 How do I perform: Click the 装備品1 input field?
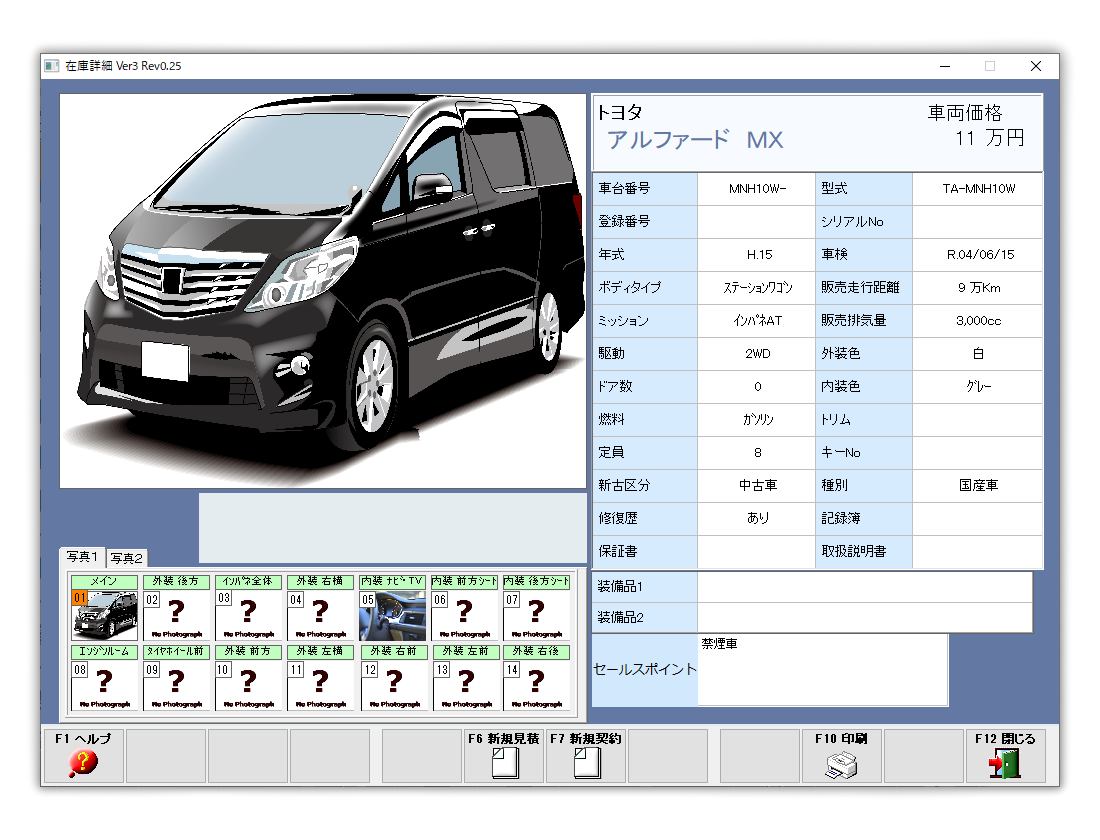tap(864, 587)
